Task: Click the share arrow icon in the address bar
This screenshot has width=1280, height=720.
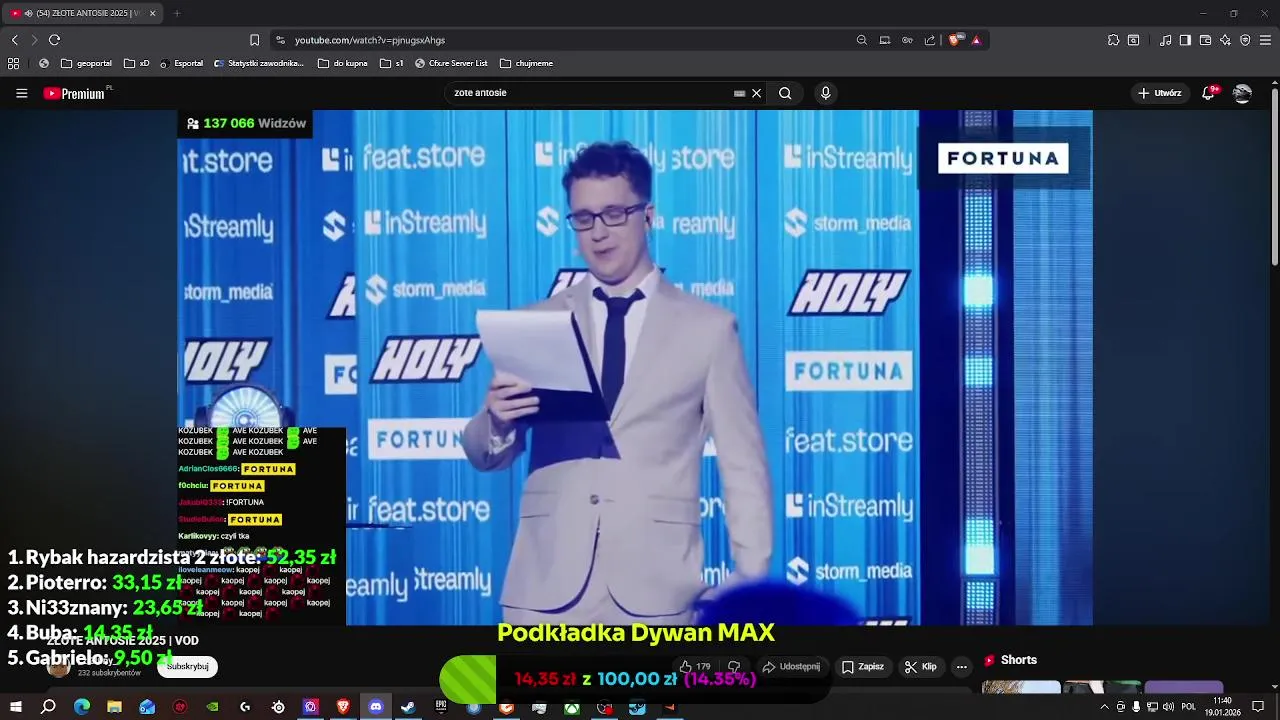Action: point(930,40)
